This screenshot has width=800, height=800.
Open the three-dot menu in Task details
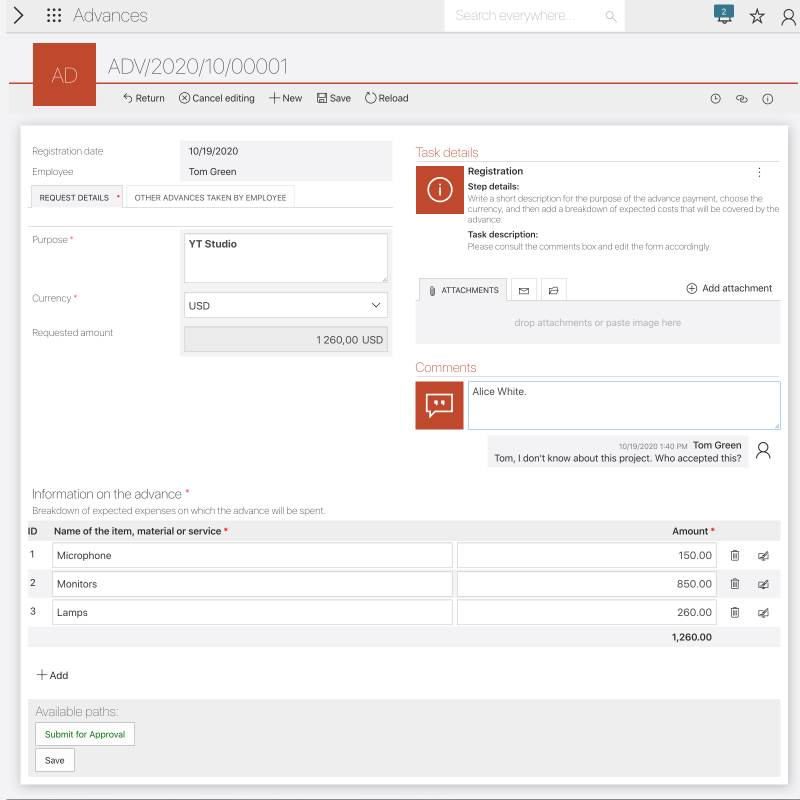pos(759,173)
